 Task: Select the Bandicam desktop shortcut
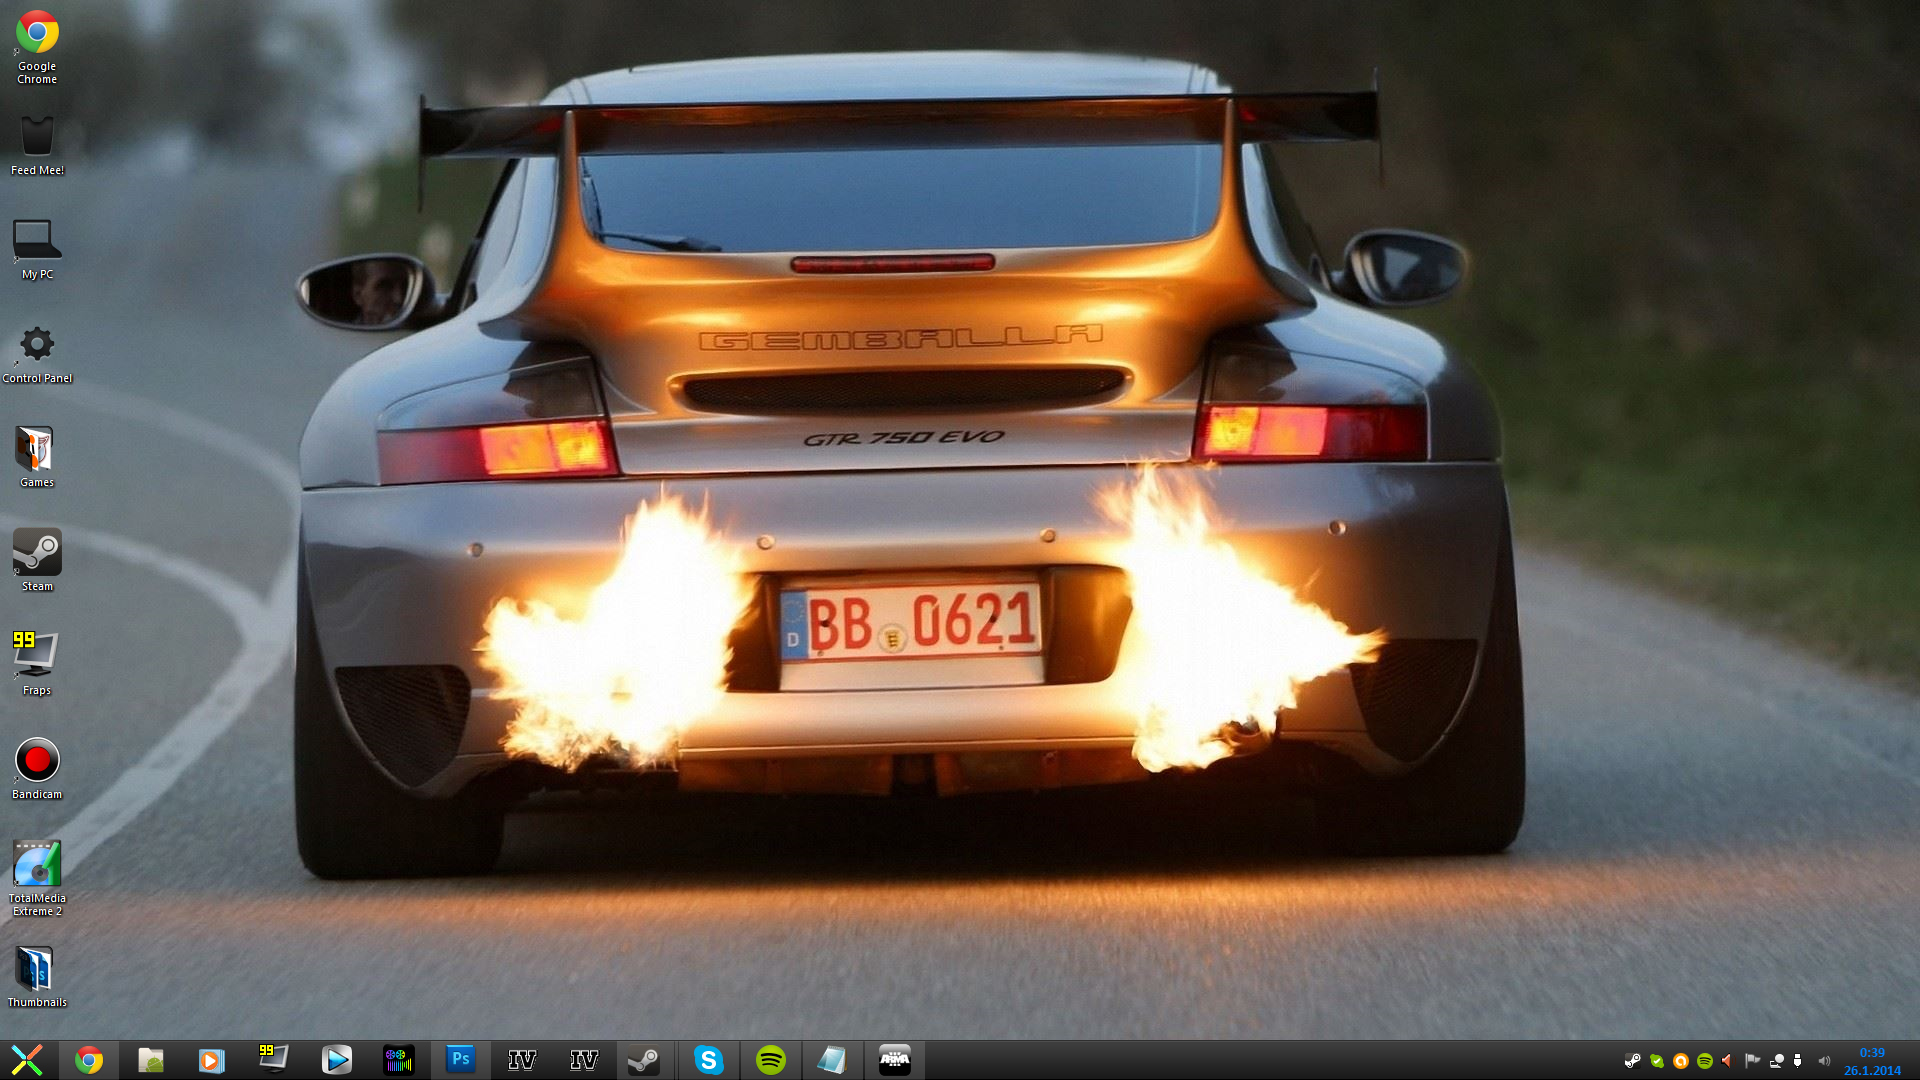[x=37, y=769]
